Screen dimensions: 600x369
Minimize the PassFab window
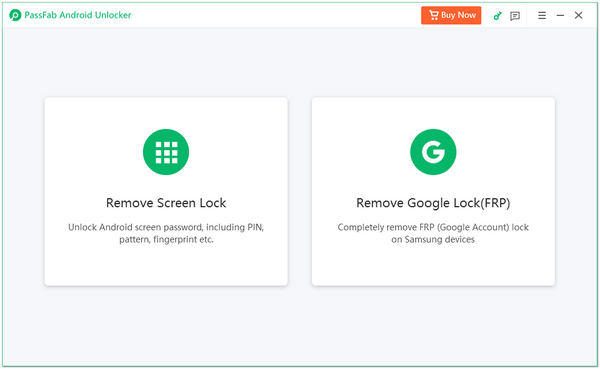[x=560, y=15]
